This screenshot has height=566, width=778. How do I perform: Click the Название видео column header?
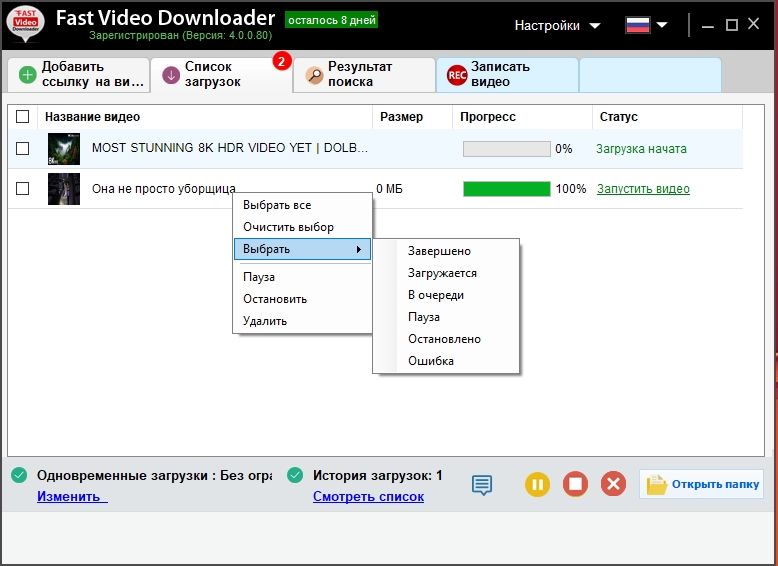click(x=204, y=117)
